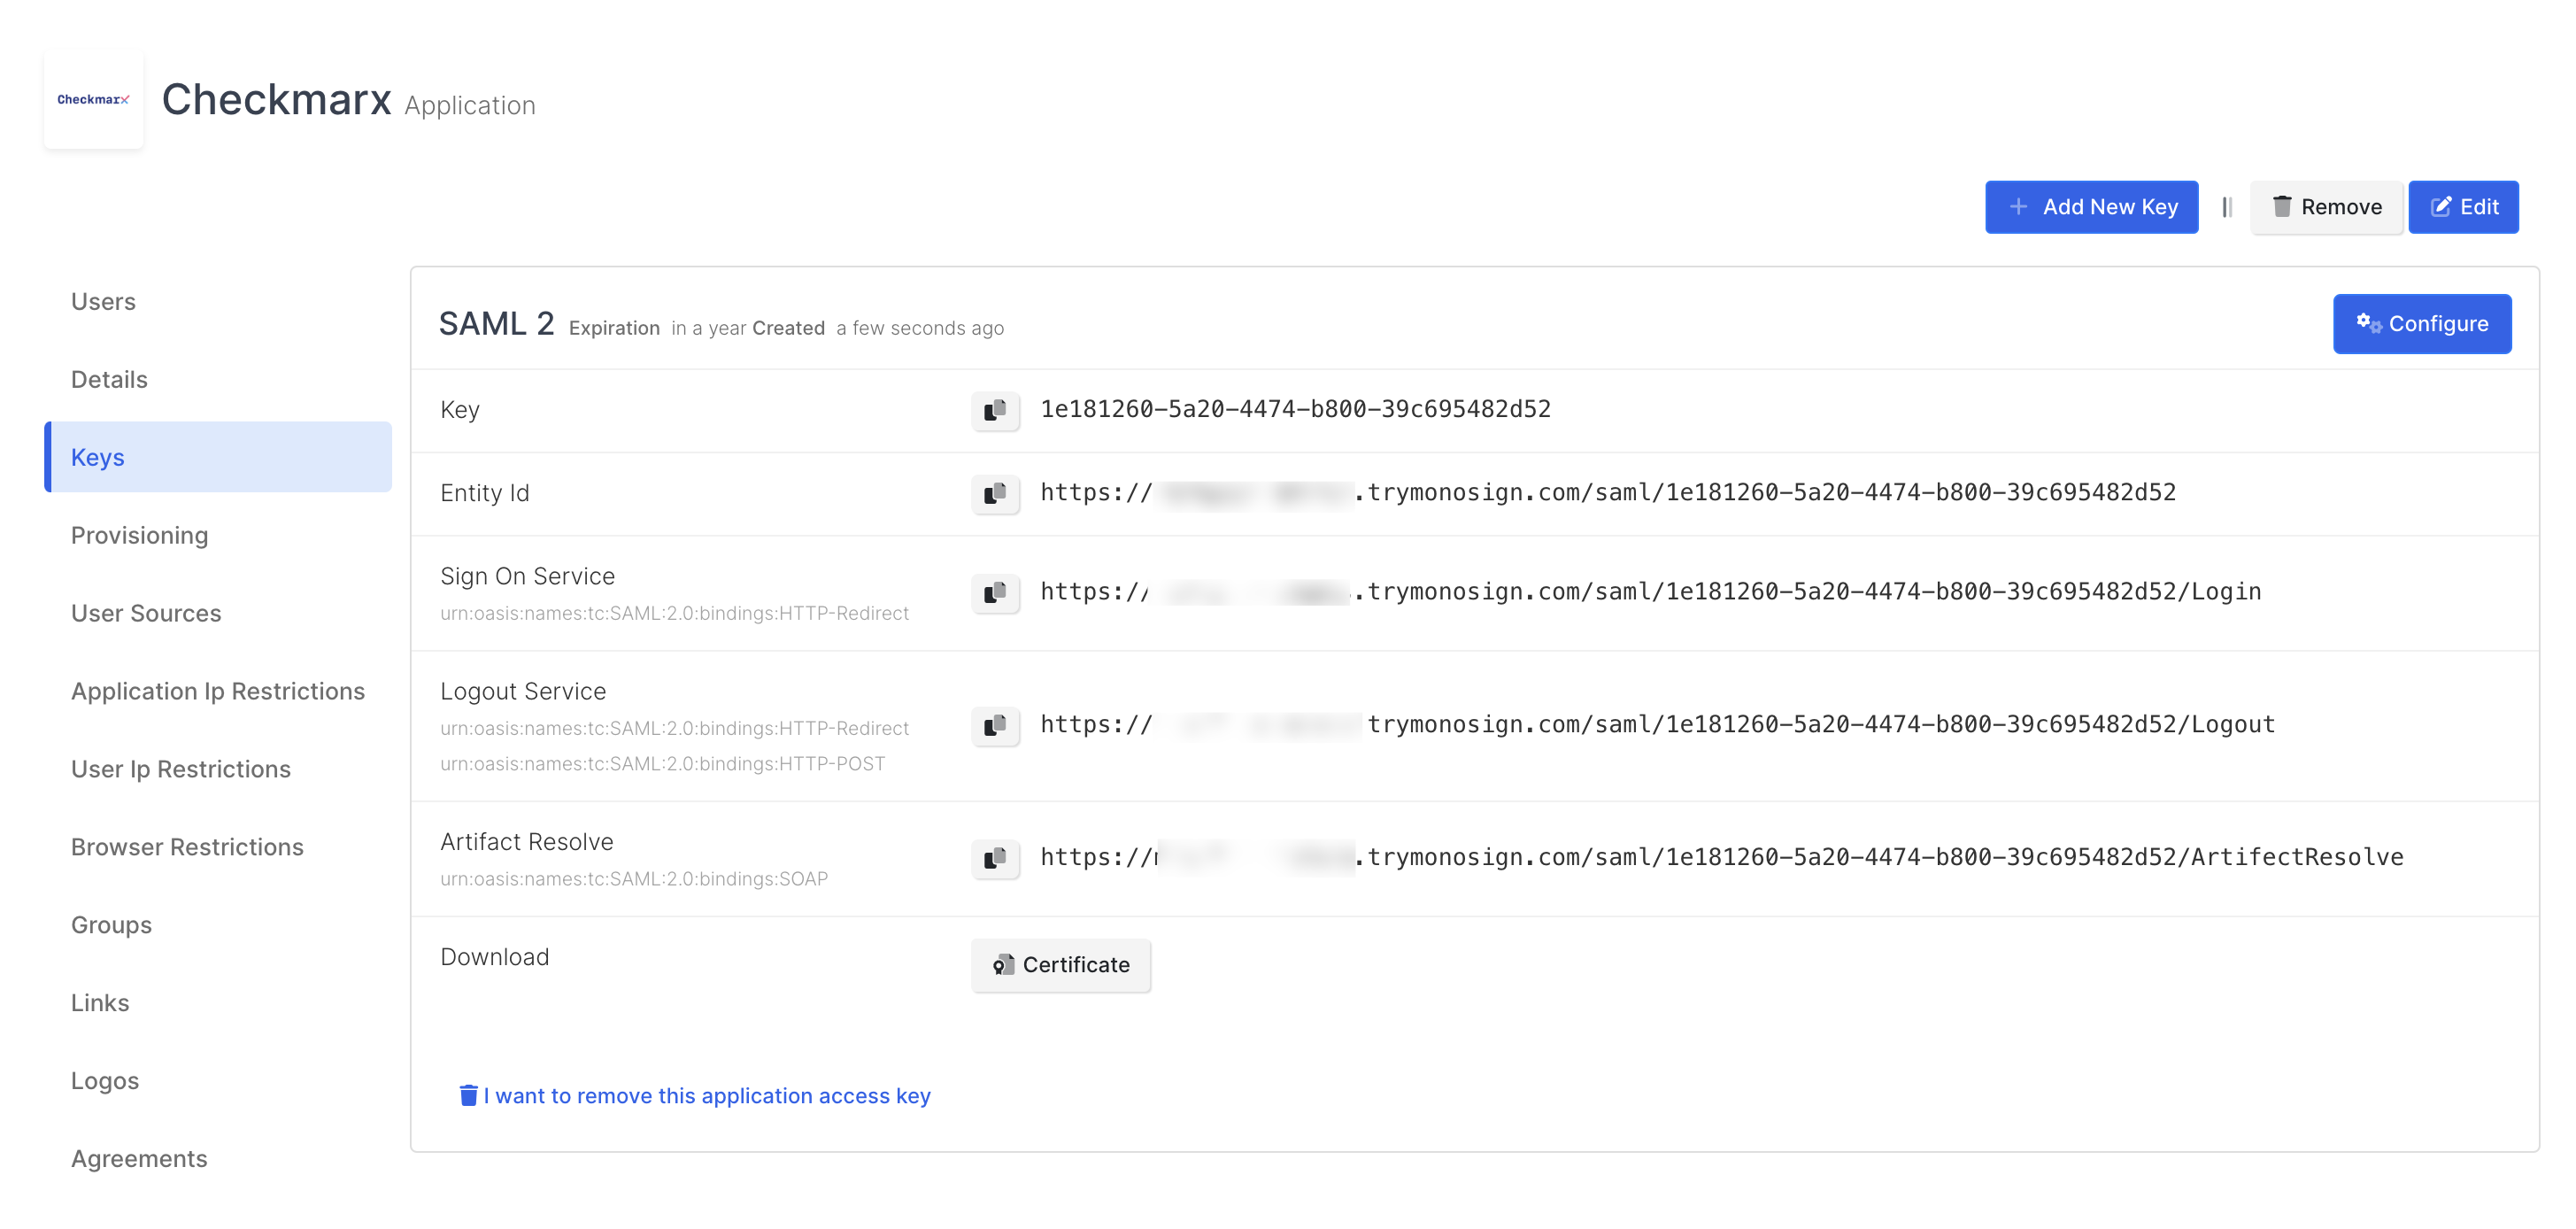Image resolution: width=2576 pixels, height=1229 pixels.
Task: Select Application Ip Restrictions
Action: 217,692
